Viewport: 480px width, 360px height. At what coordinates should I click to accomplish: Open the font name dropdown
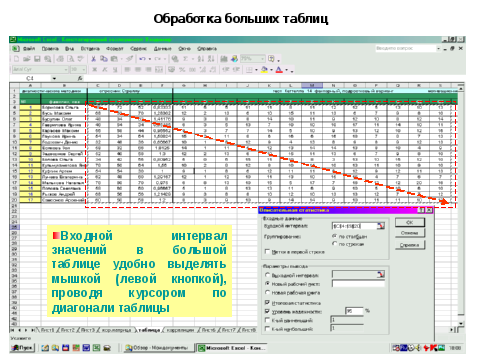point(66,69)
